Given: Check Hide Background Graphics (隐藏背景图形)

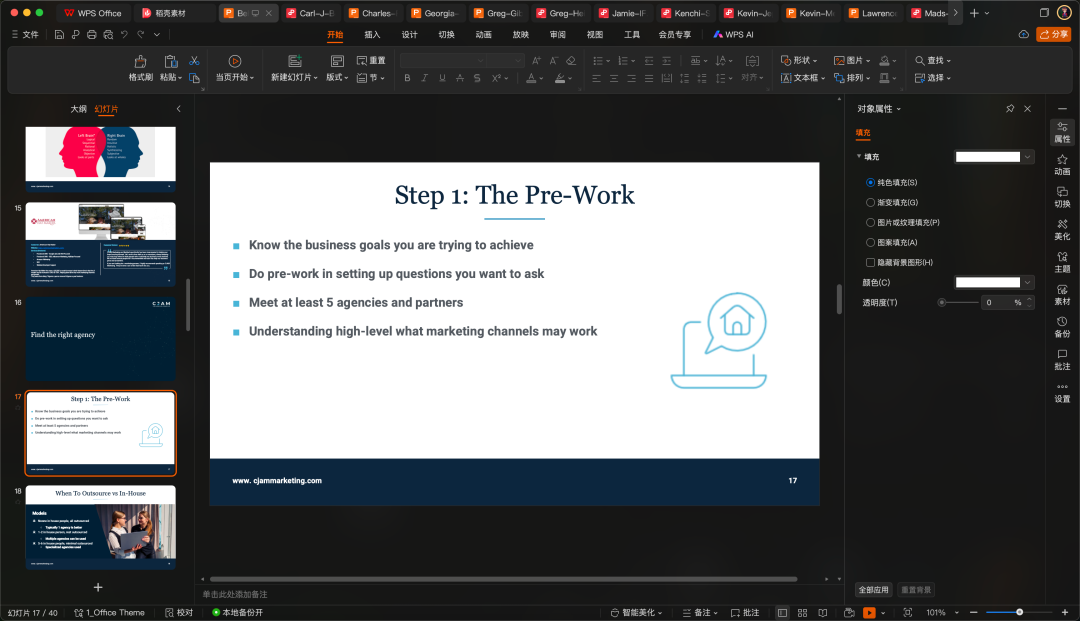Looking at the screenshot, I should [x=870, y=262].
